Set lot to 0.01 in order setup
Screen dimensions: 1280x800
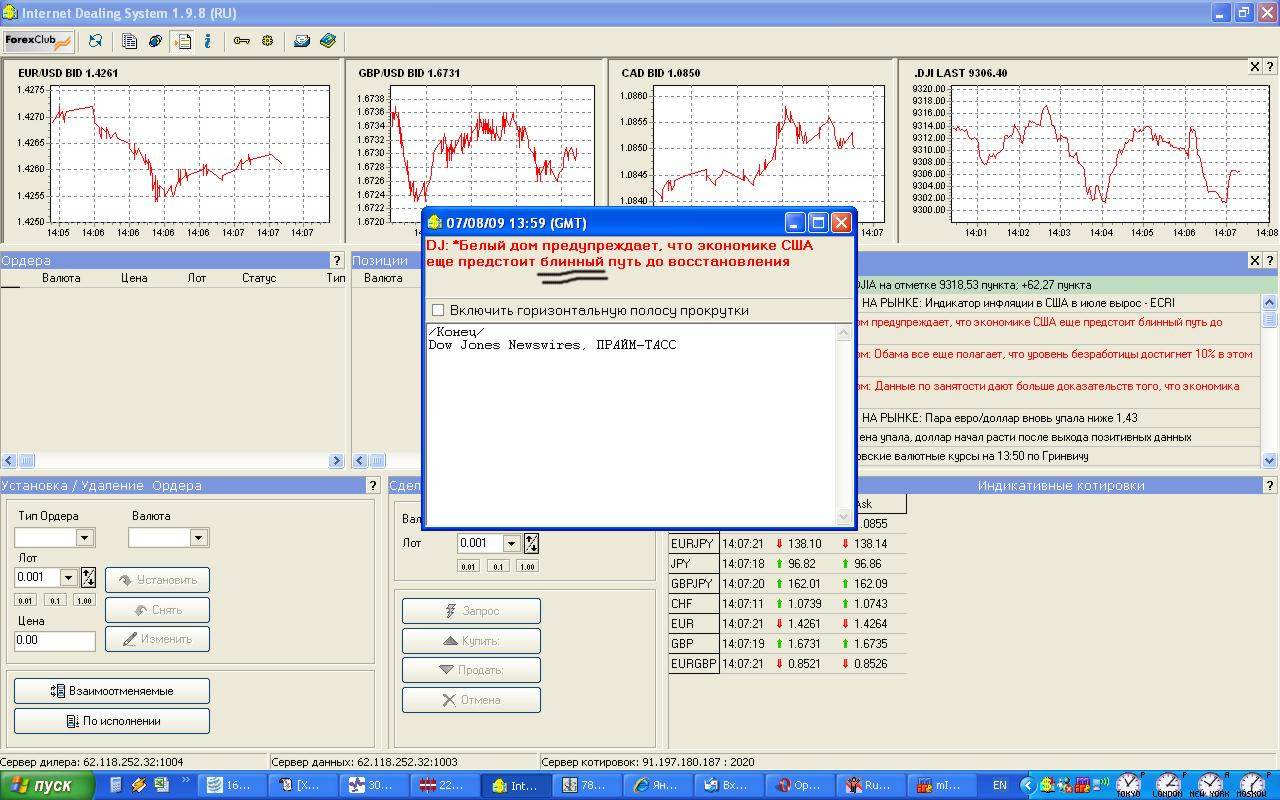[25, 600]
